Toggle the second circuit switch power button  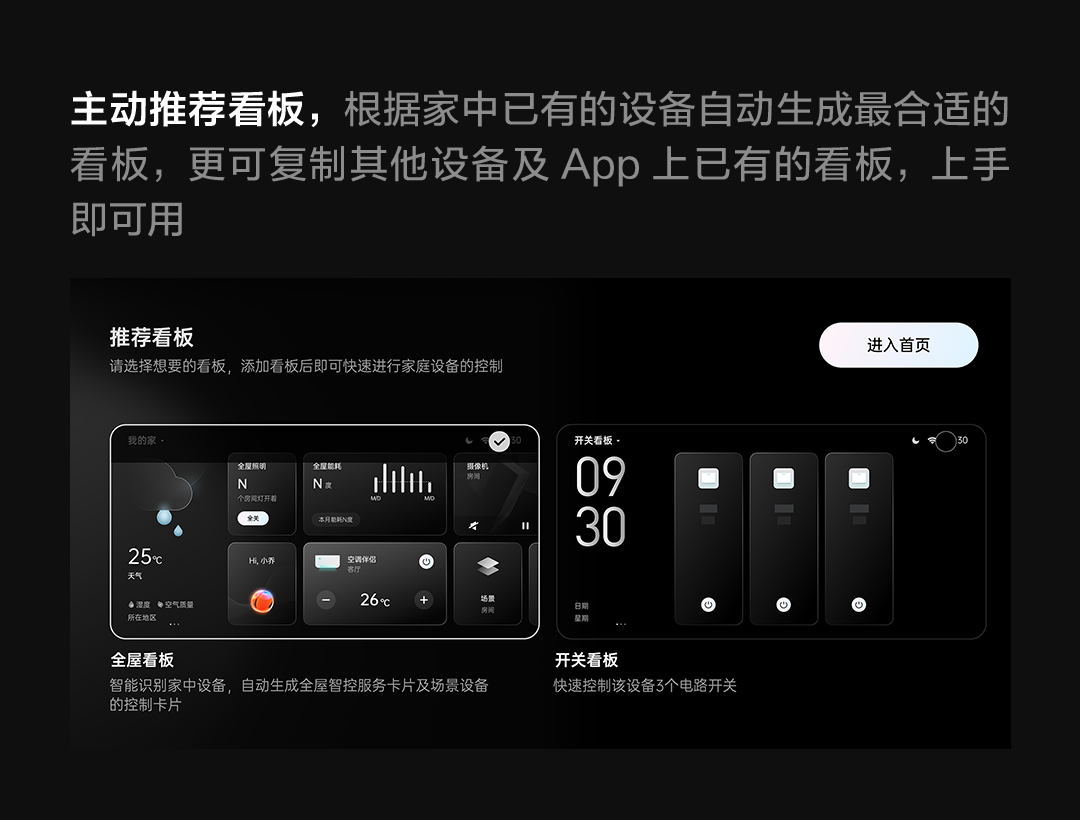pos(783,605)
